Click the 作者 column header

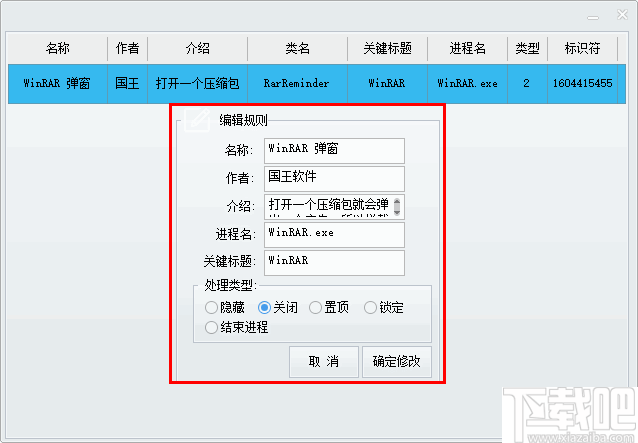127,49
